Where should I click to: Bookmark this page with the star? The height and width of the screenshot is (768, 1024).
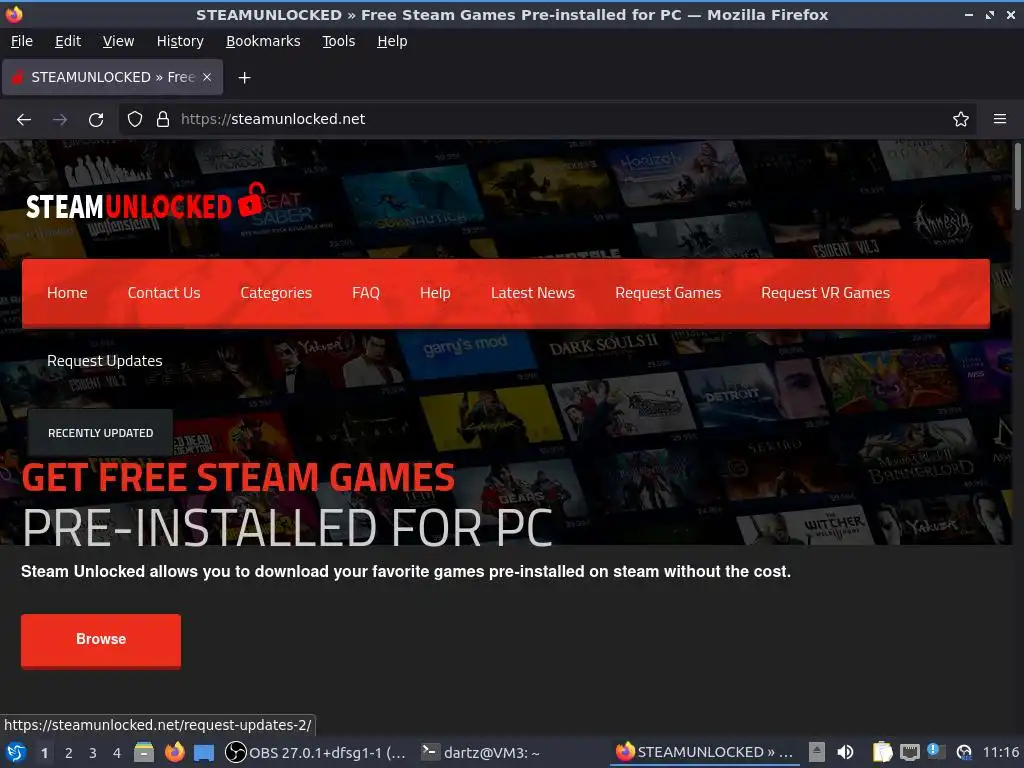click(x=961, y=119)
